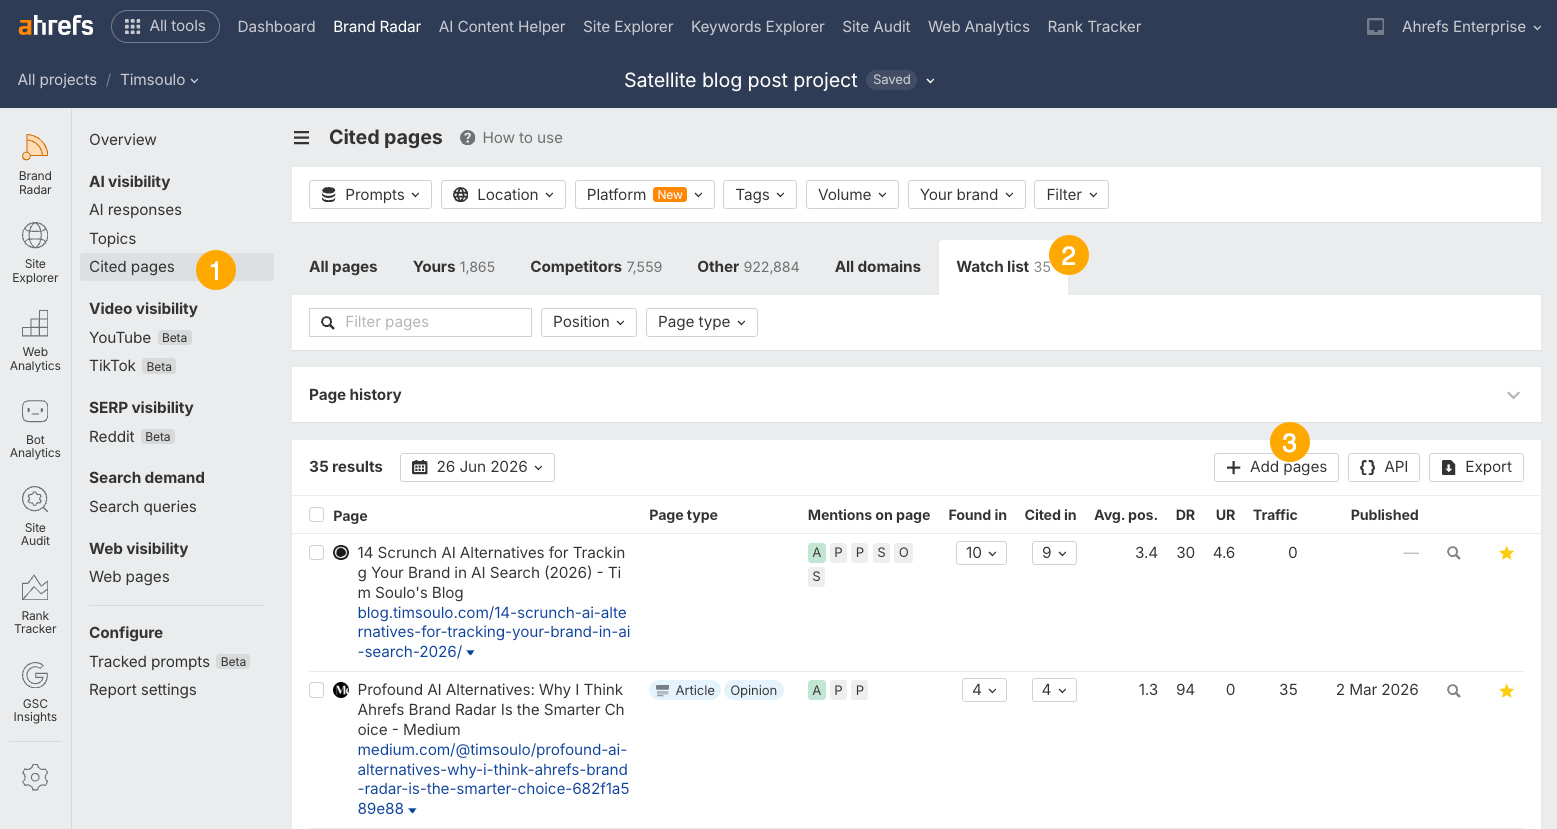
Task: Open Site Audit sidebar icon
Action: [x=35, y=516]
